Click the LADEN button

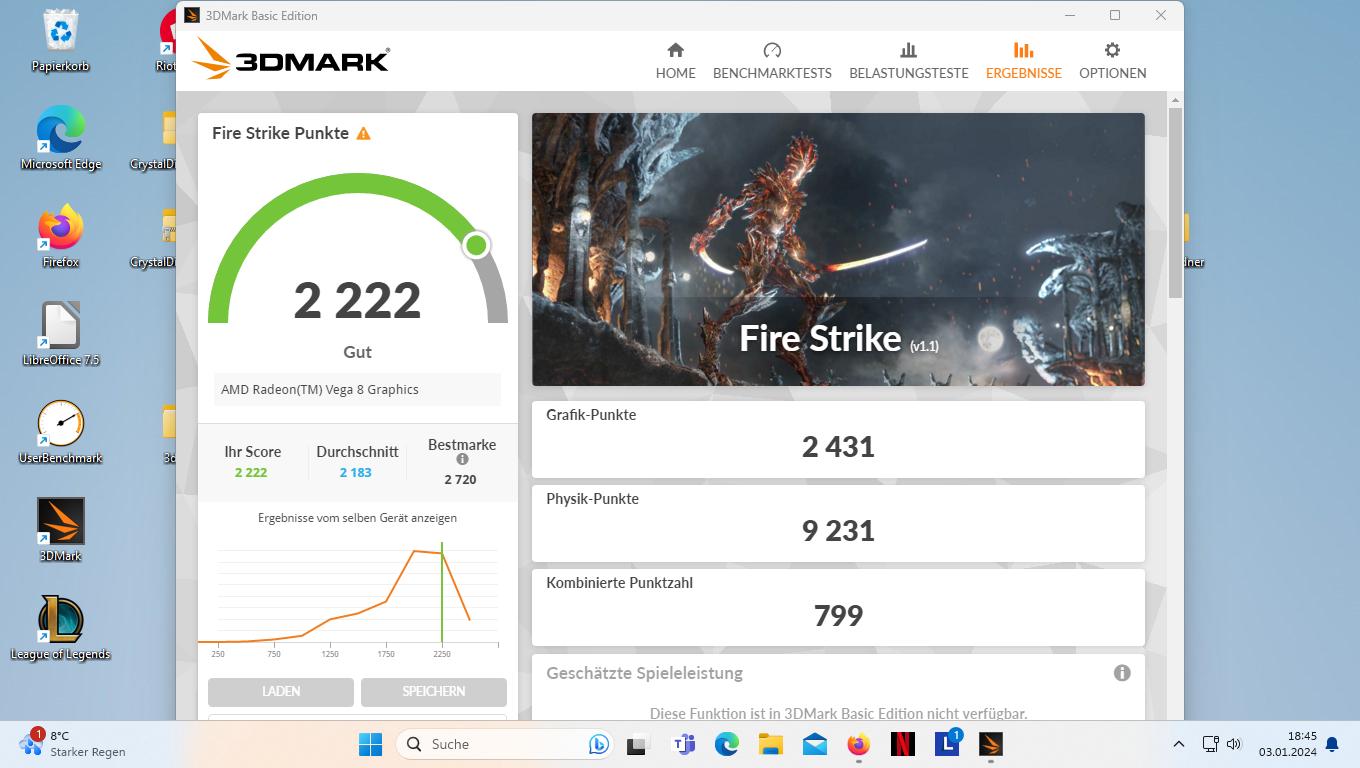pos(281,692)
